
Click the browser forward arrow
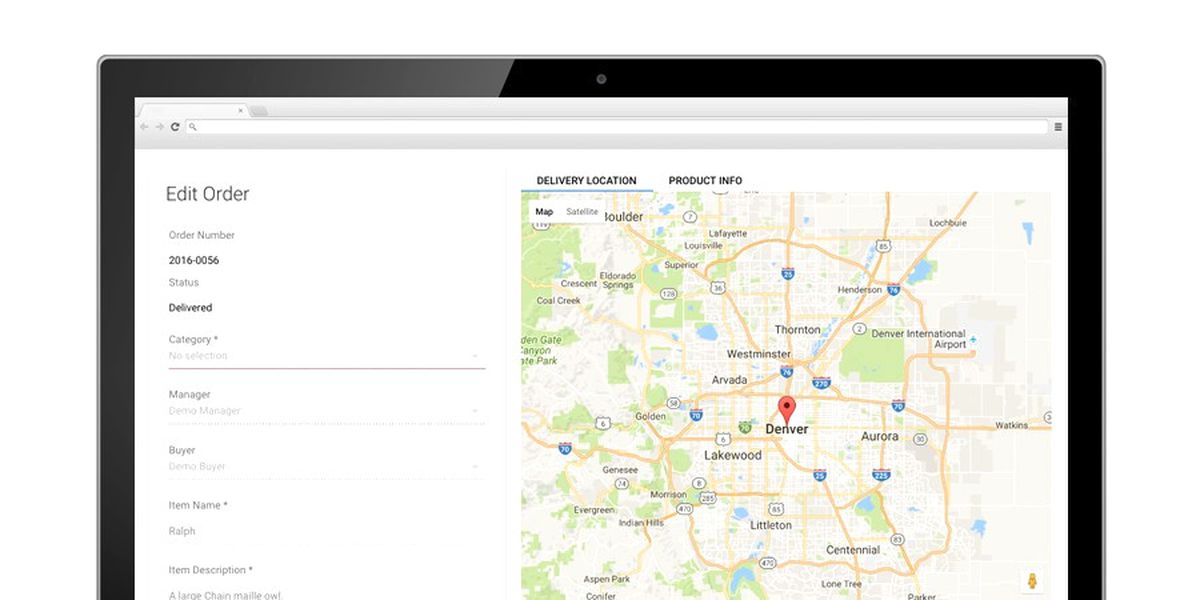tap(159, 127)
